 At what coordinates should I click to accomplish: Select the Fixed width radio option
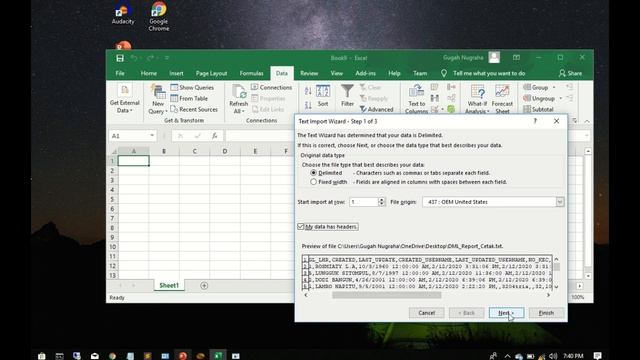click(x=313, y=182)
